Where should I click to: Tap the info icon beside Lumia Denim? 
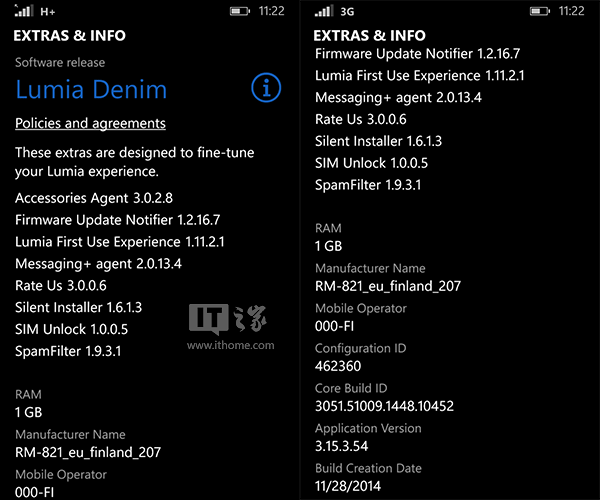(266, 89)
